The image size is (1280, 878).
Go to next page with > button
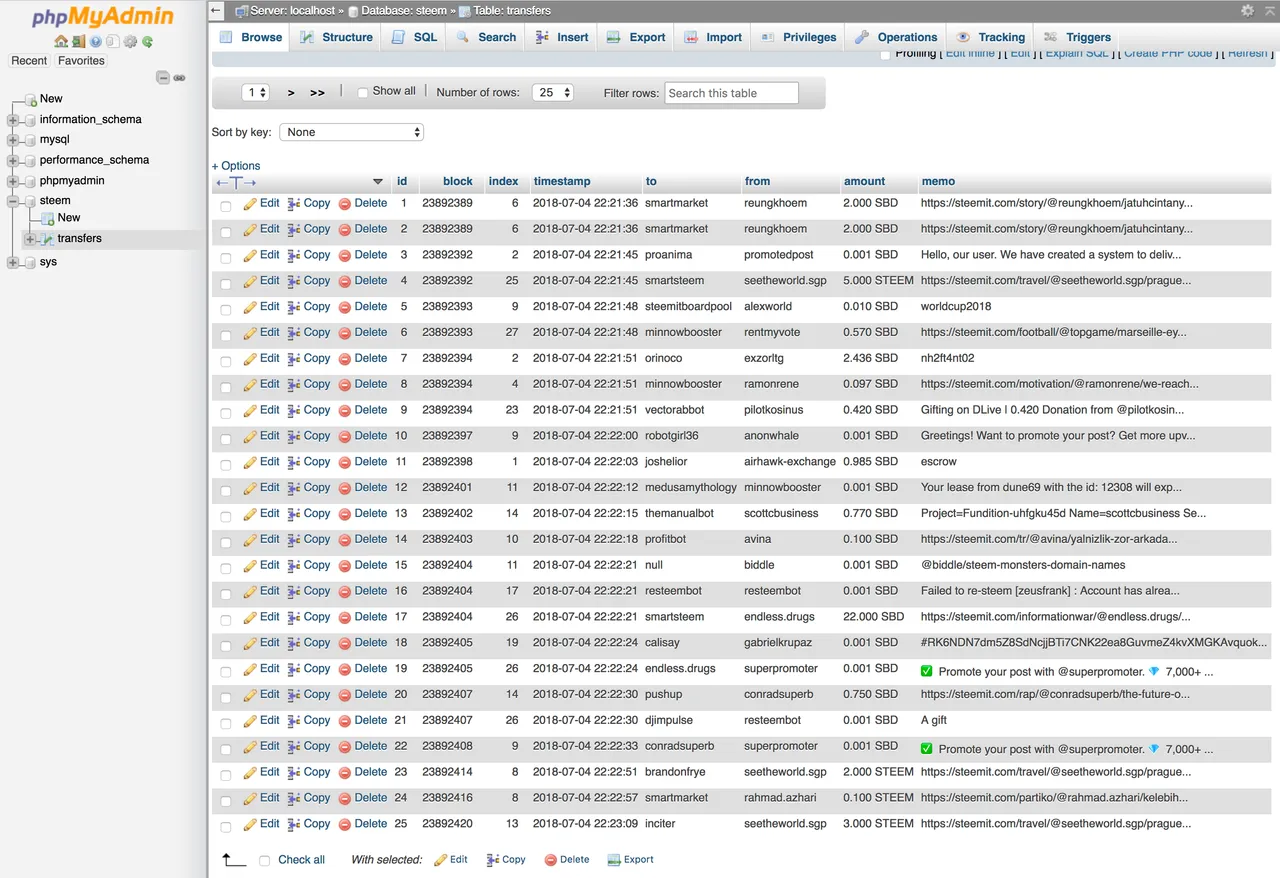click(x=291, y=93)
